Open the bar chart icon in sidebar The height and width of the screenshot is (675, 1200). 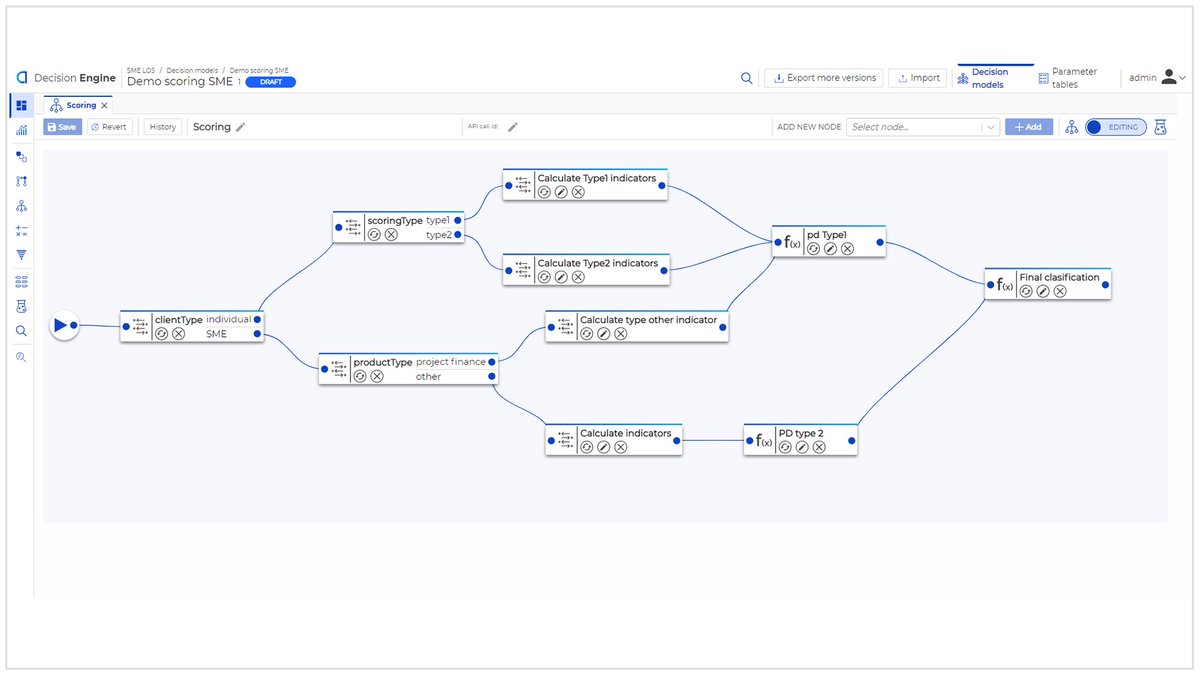tap(21, 131)
